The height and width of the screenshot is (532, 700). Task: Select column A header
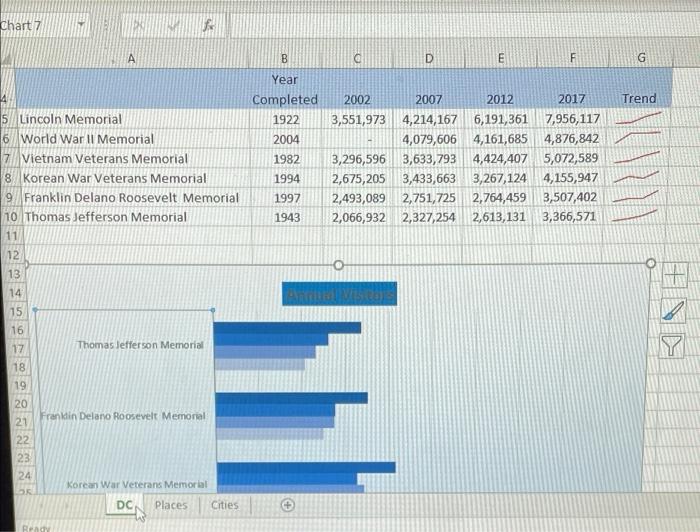click(131, 59)
